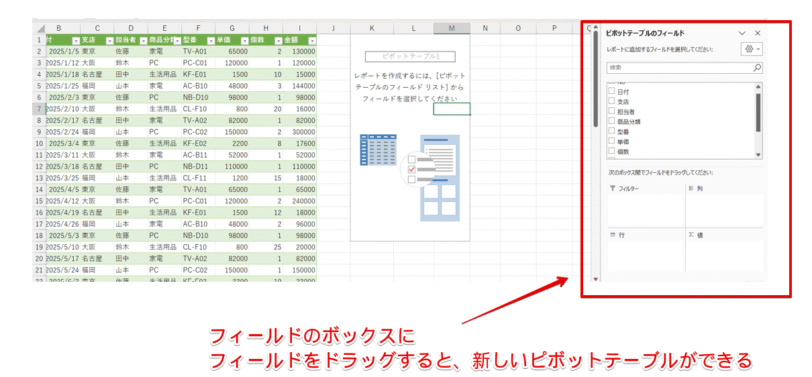Click the select-all corner triangle of the sheet
Image resolution: width=812 pixels, height=377 pixels.
[39, 28]
